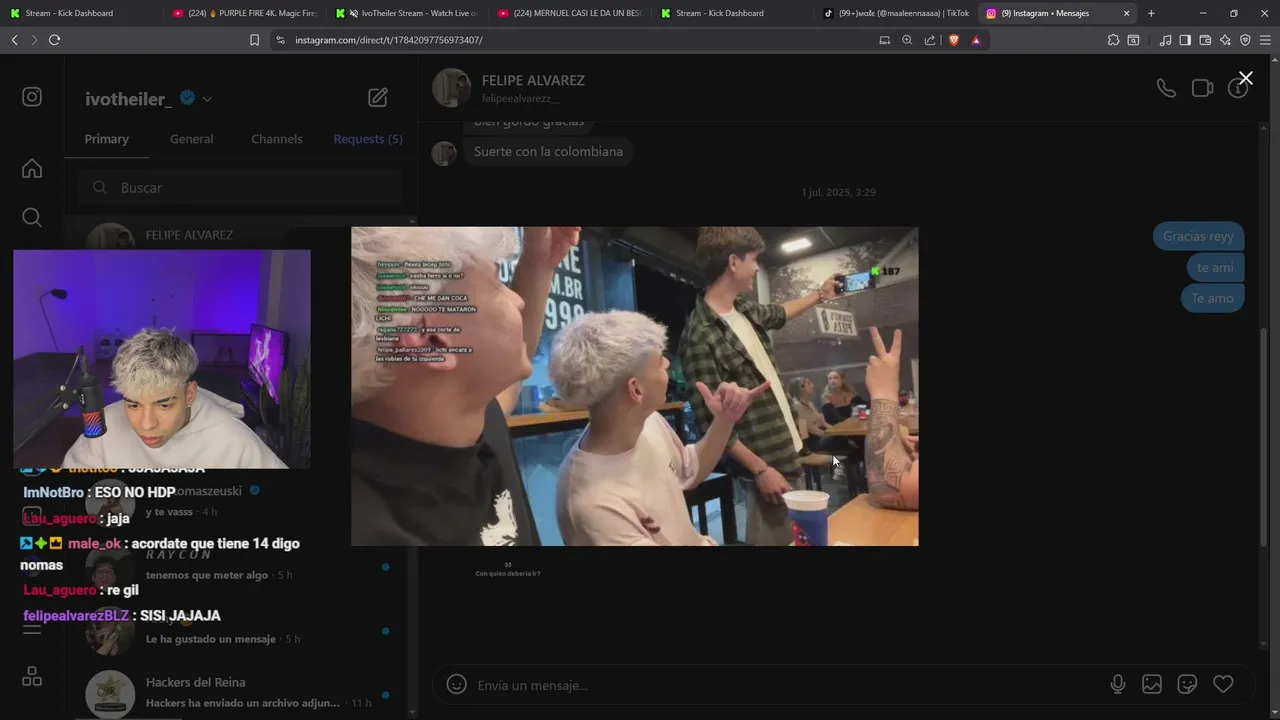Open the emoji picker in message box
Image resolution: width=1280 pixels, height=720 pixels.
[x=457, y=685]
